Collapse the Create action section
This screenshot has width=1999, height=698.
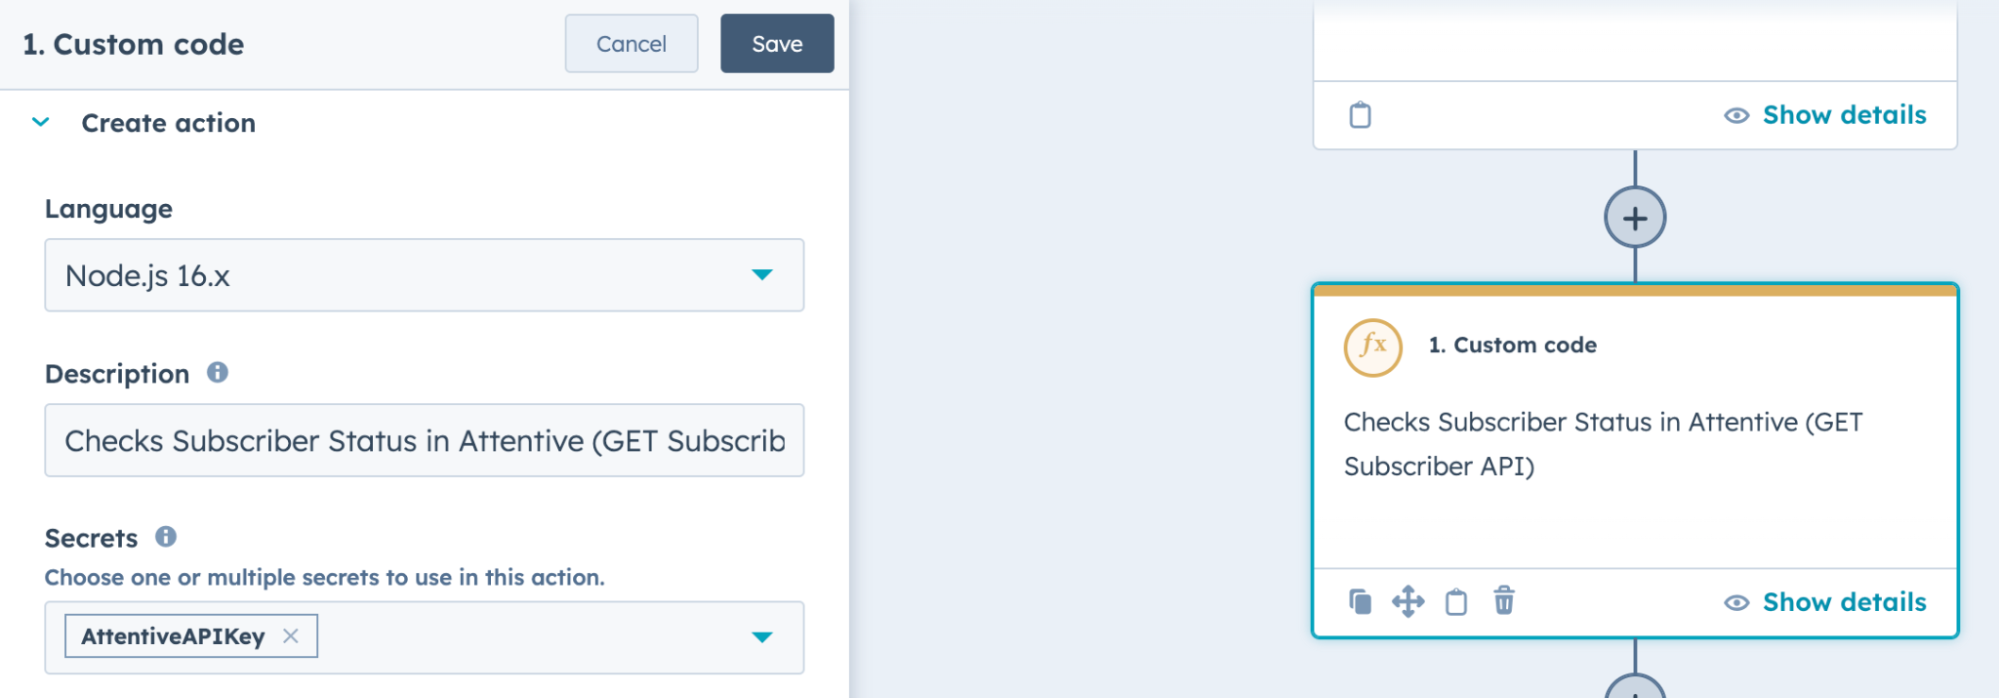tap(41, 122)
